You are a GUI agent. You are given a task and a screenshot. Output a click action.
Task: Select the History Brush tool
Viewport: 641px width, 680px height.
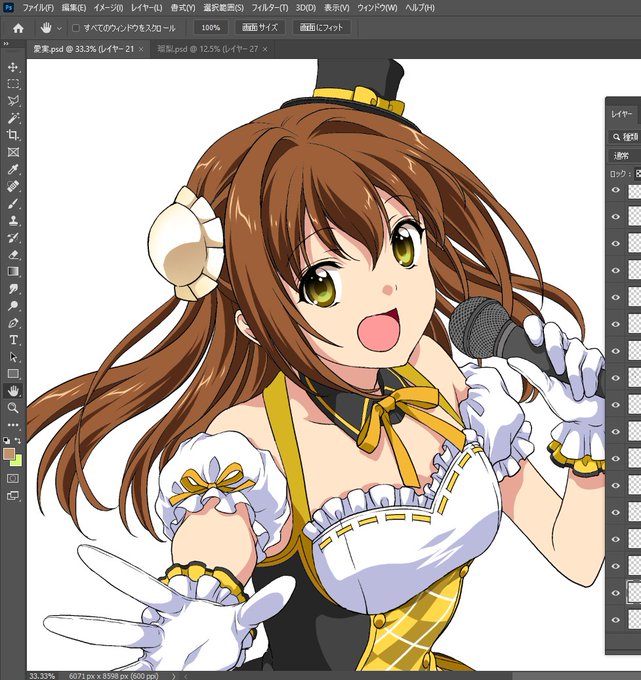[x=13, y=238]
